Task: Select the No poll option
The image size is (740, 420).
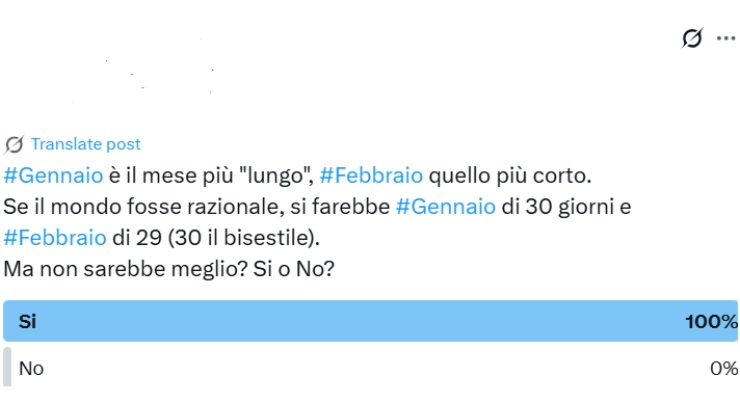Action: (x=370, y=368)
